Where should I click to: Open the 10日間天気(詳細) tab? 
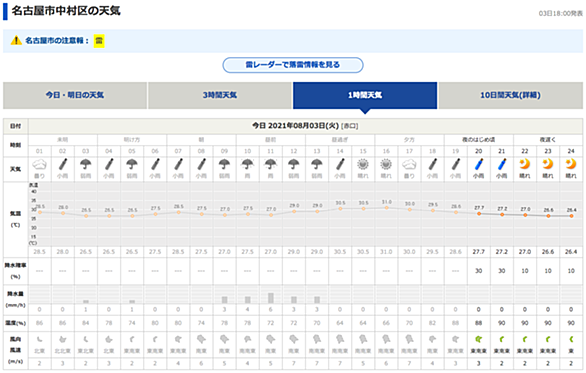tap(511, 95)
